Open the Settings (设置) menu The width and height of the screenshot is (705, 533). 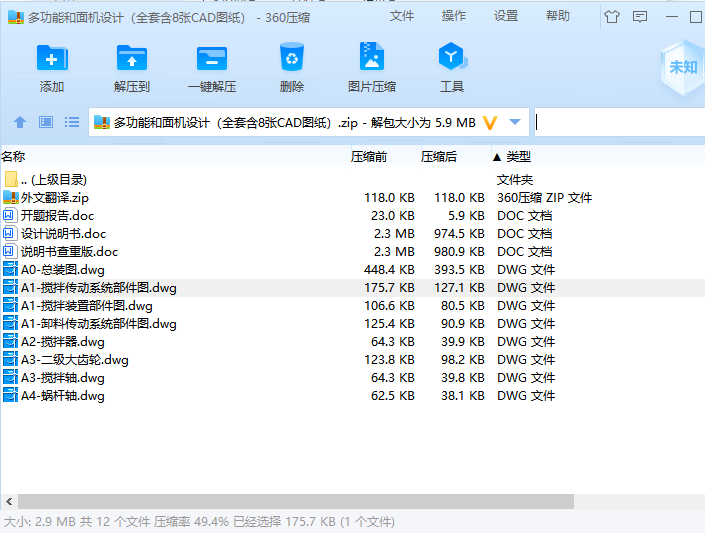506,16
